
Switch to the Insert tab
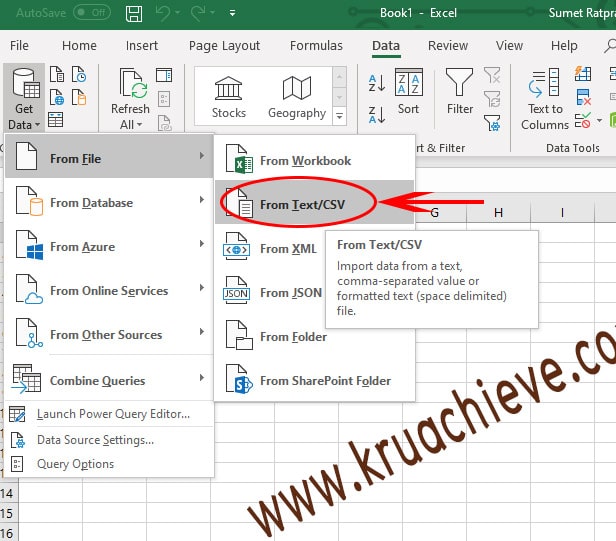click(x=142, y=46)
